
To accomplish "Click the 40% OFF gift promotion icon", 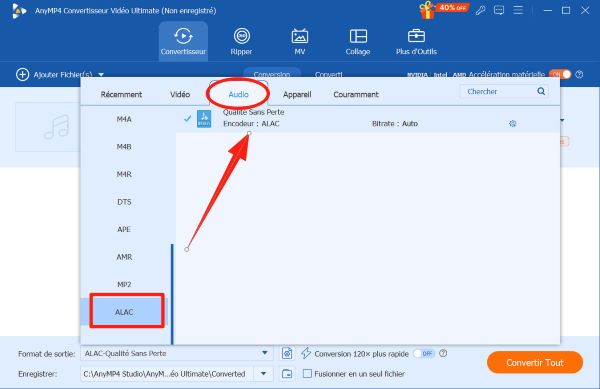I will (443, 10).
